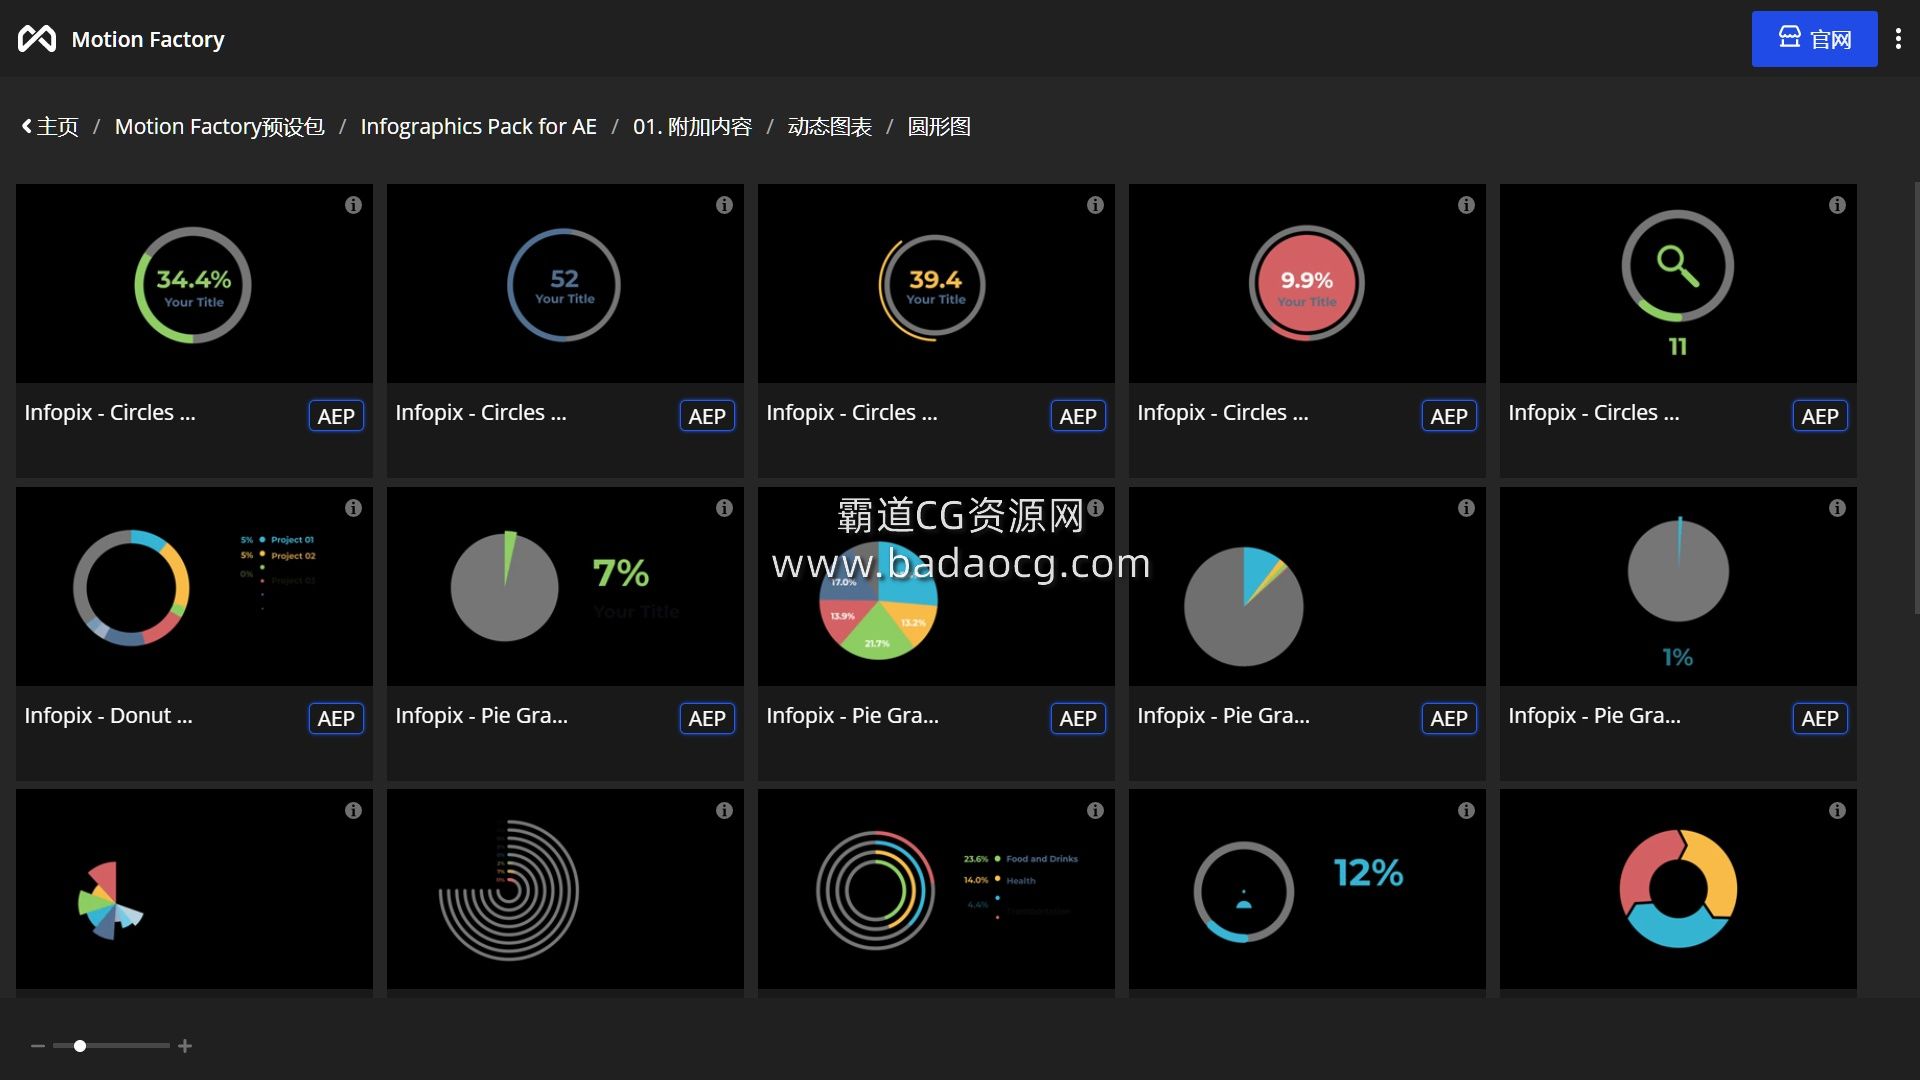
Task: Show info for the 9.9% circle card
Action: [x=1466, y=205]
